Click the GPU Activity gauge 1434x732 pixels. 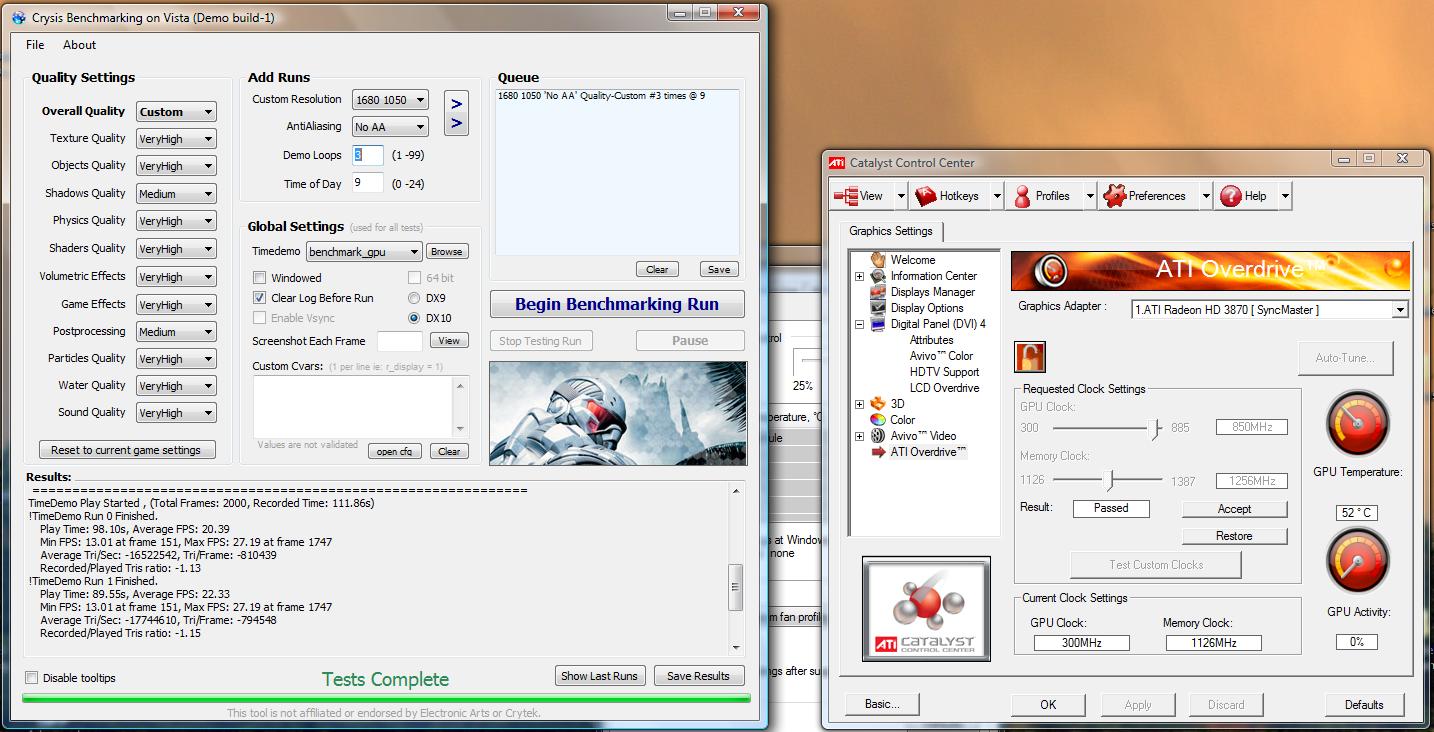1358,561
